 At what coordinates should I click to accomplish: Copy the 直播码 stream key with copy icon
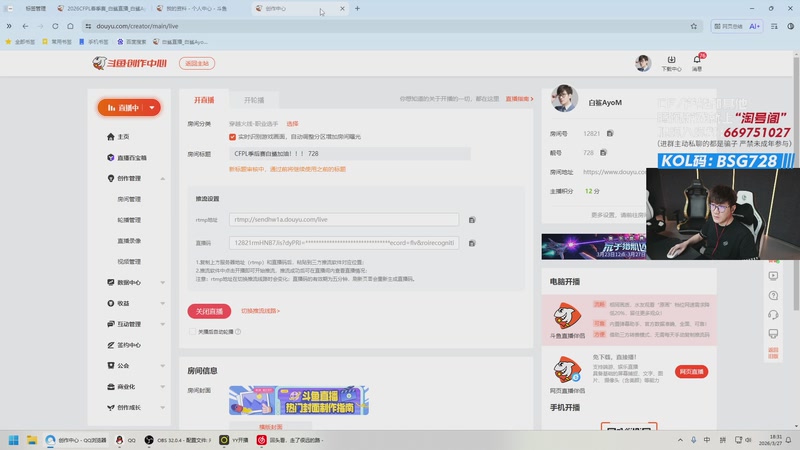[472, 243]
